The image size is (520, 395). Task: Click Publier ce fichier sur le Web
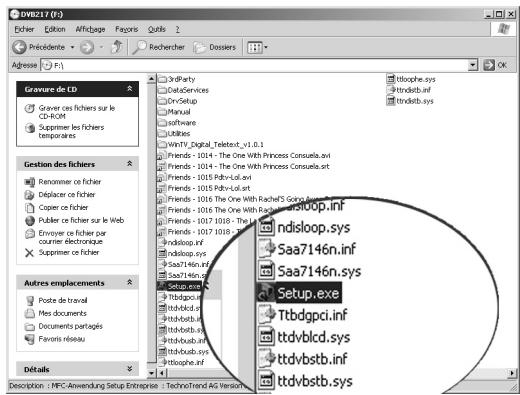click(x=81, y=220)
